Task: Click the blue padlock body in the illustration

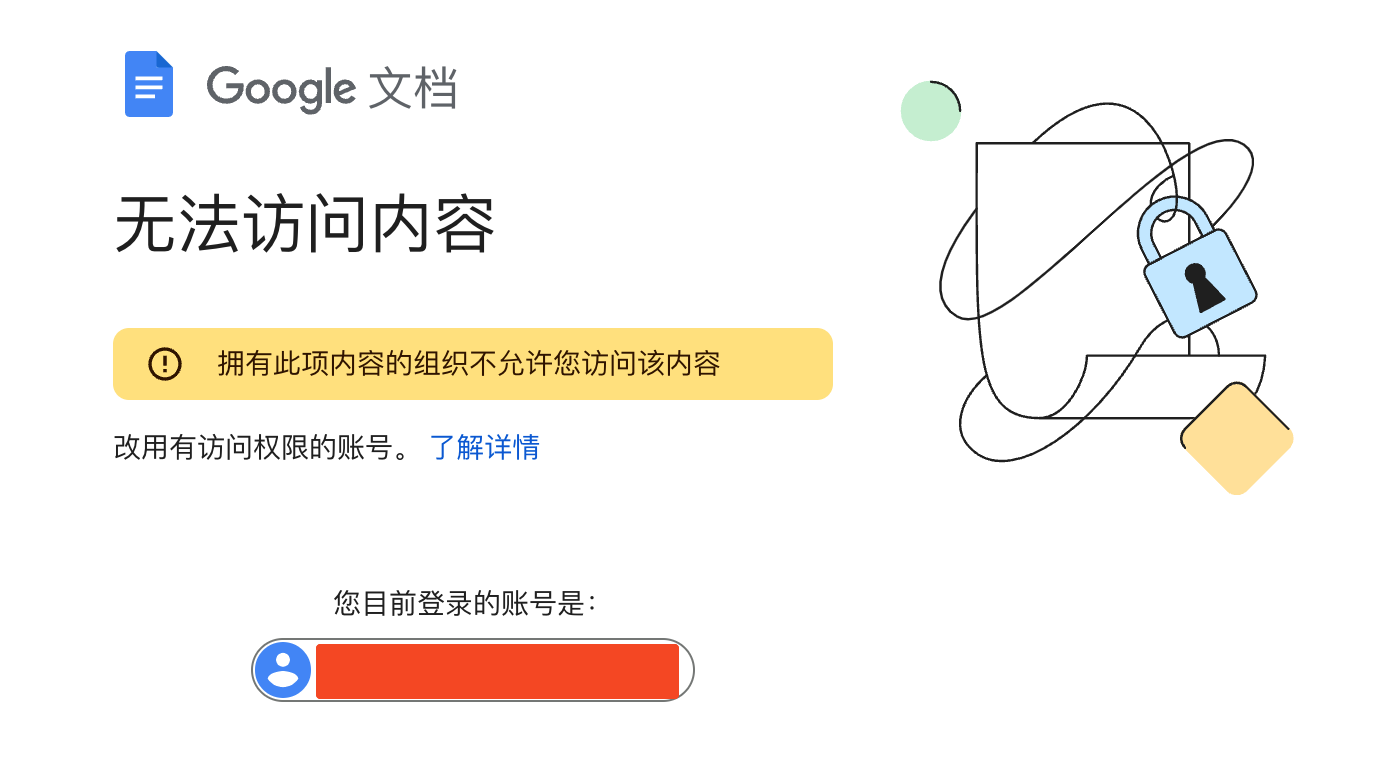Action: (x=1199, y=284)
